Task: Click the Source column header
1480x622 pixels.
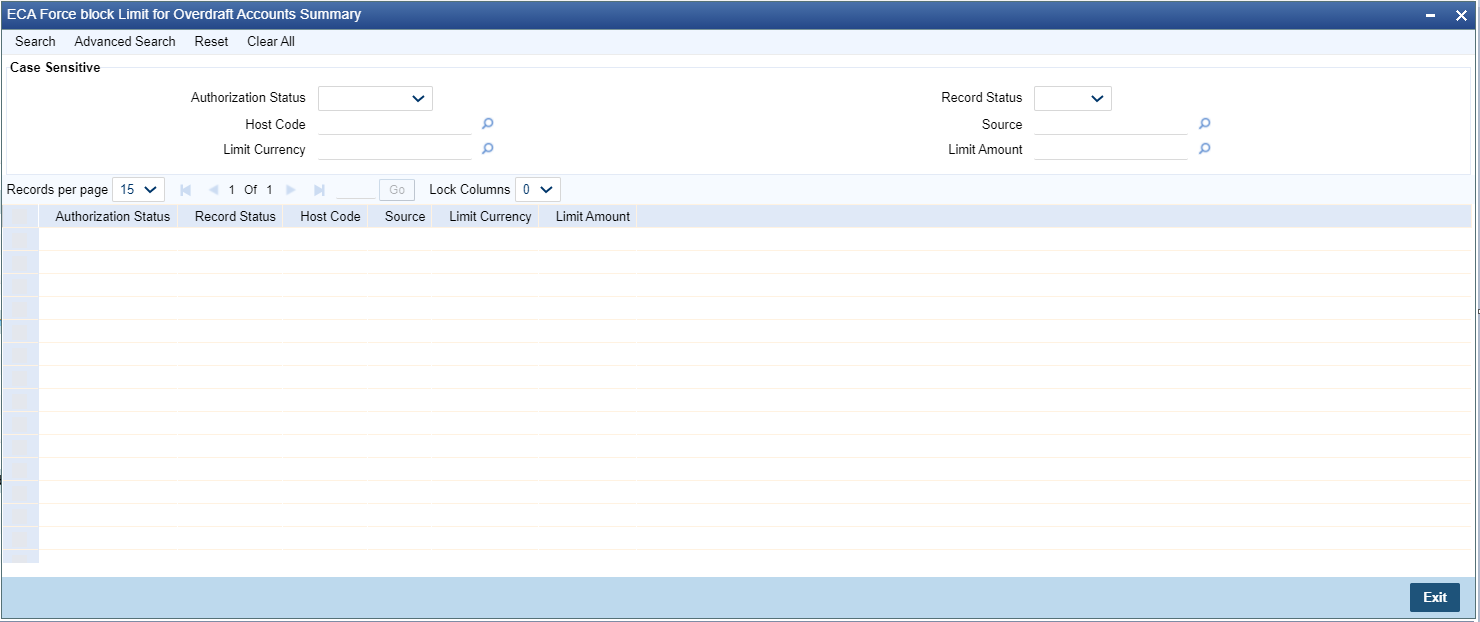Action: pyautogui.click(x=405, y=216)
